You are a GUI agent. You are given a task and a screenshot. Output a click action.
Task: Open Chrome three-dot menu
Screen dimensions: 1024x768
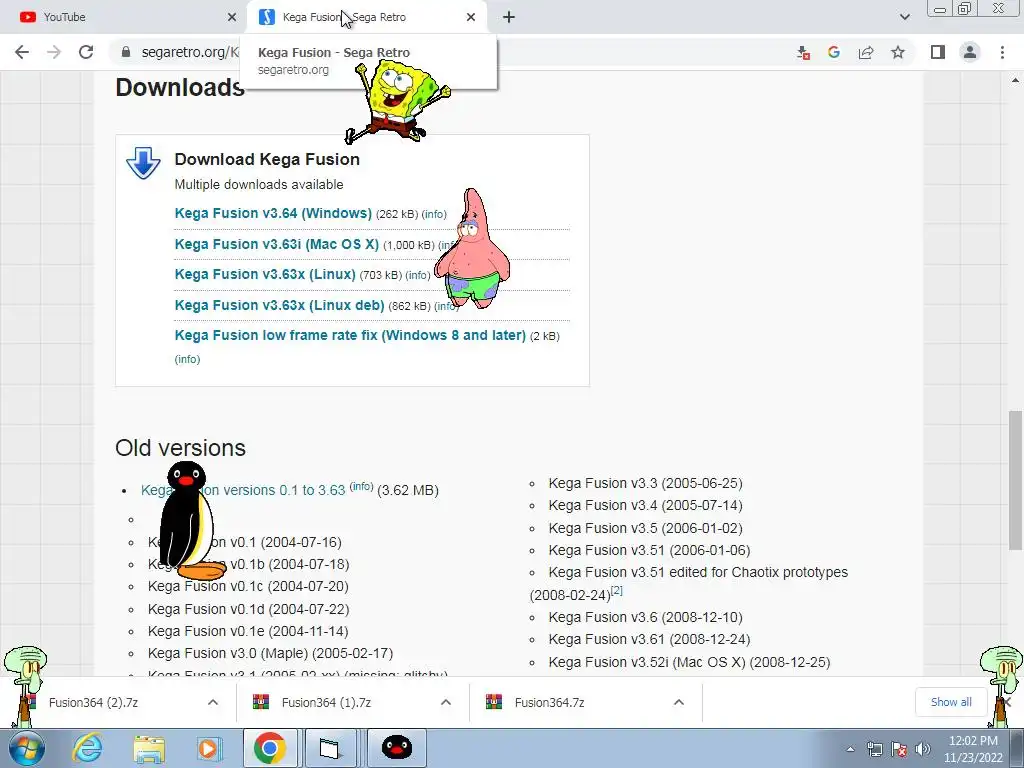[1002, 52]
